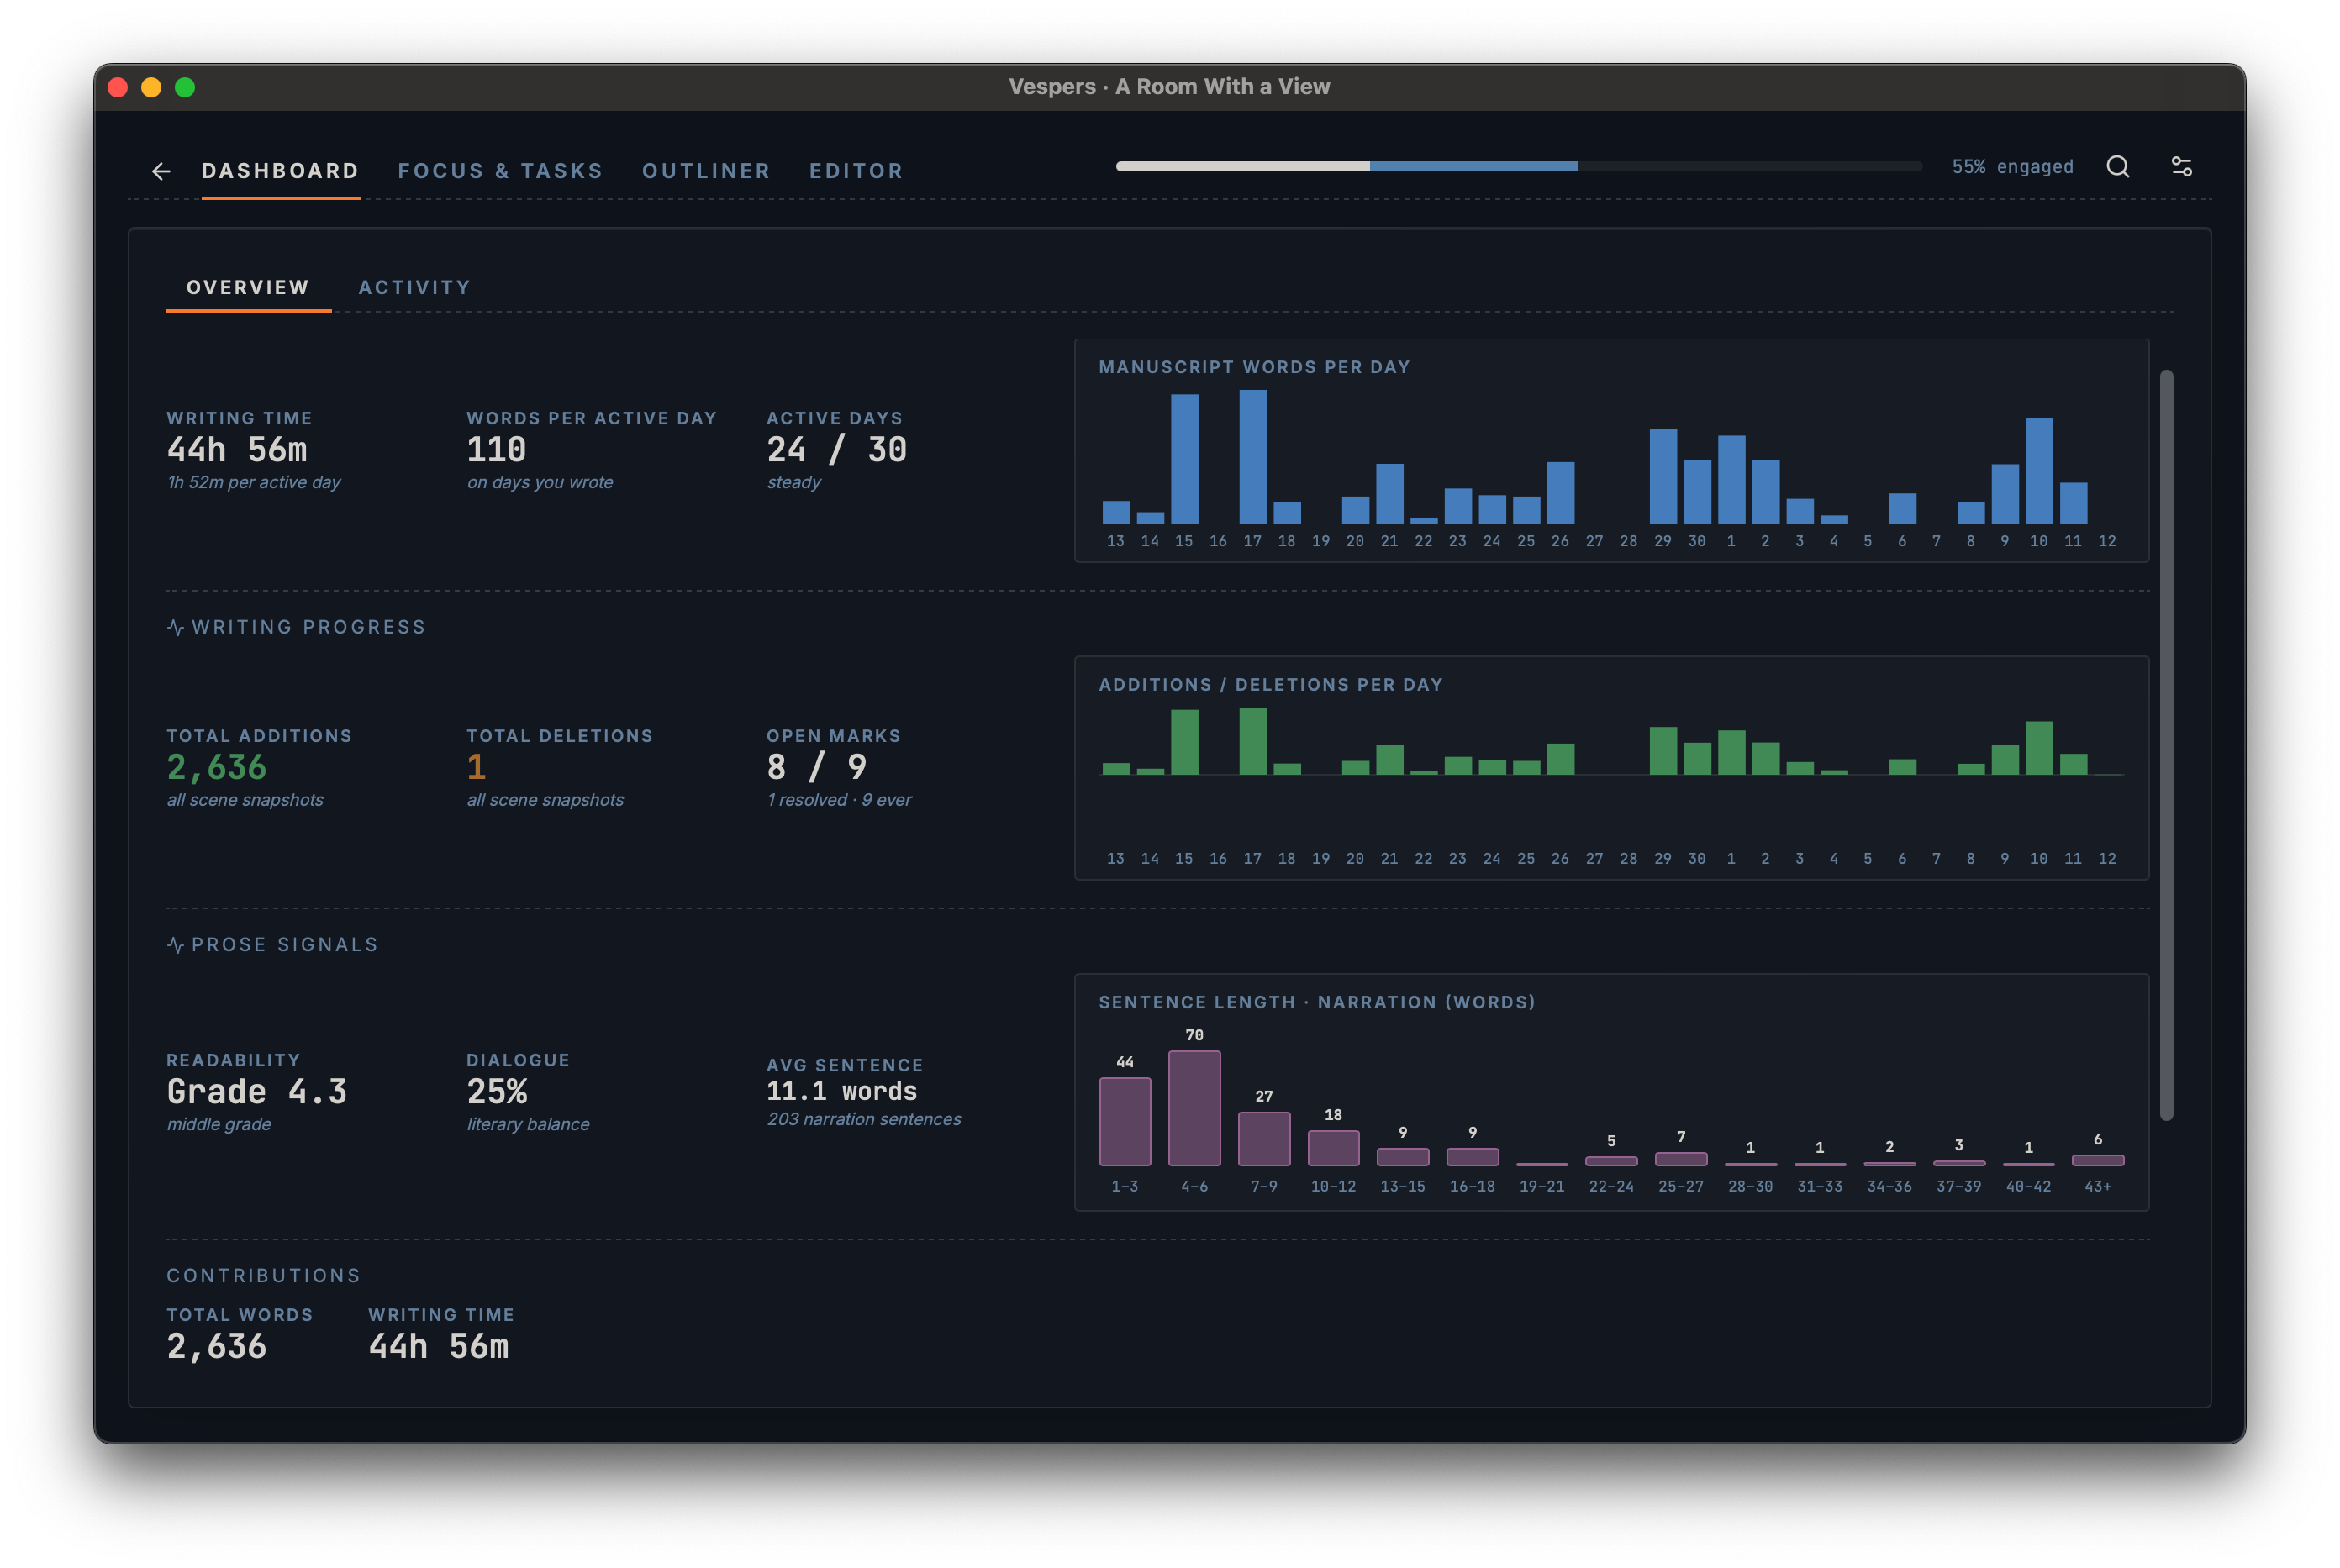The image size is (2340, 1568).
Task: Click the day 29 bar in words chart
Action: pyautogui.click(x=1663, y=476)
